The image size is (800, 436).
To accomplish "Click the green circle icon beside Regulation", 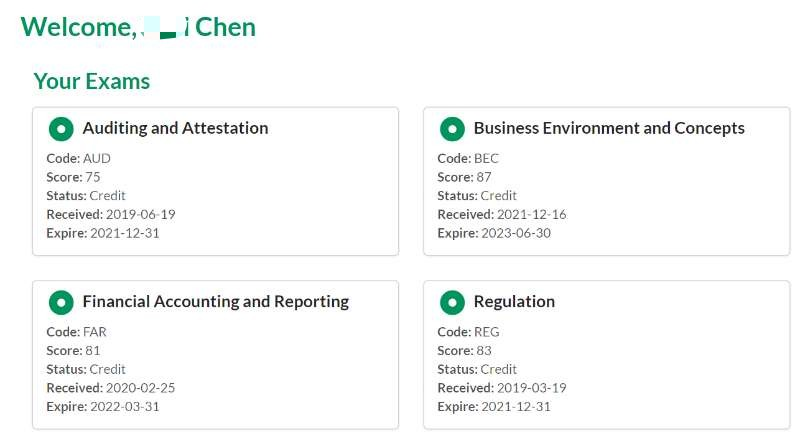I will coord(452,302).
